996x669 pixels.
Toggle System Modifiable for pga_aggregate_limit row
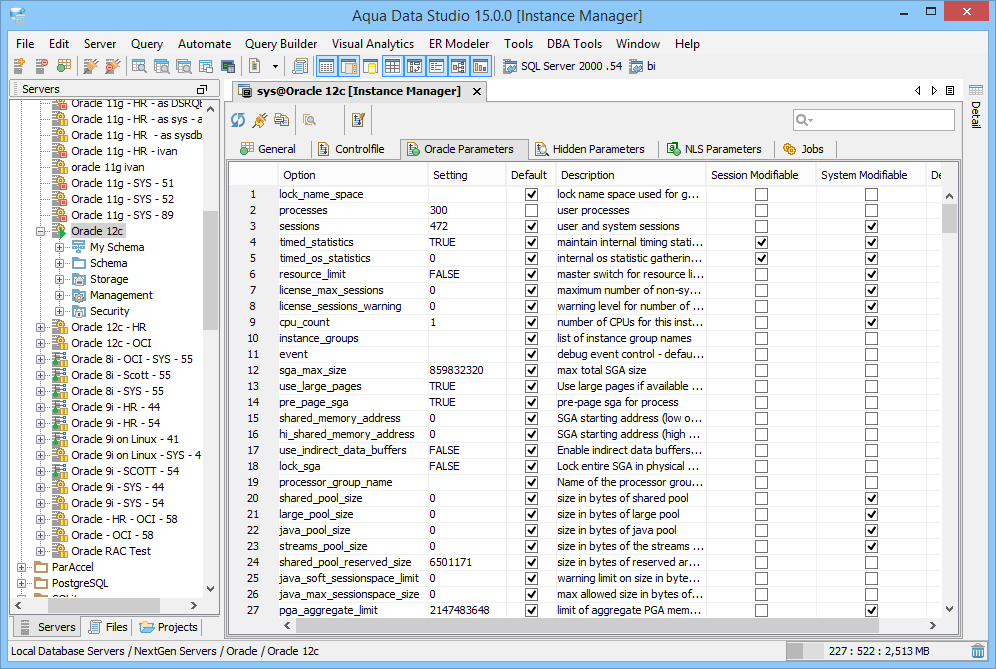872,611
